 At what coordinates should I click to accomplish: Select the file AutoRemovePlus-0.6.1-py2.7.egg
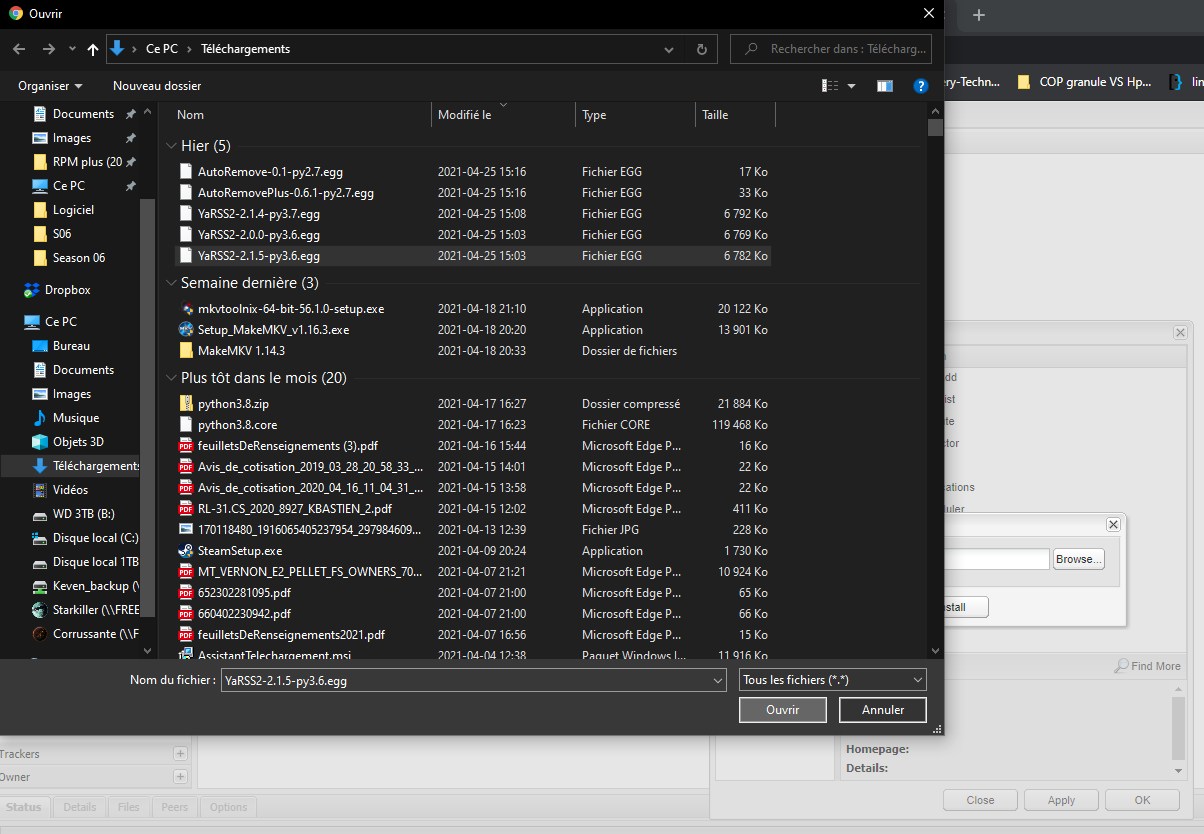(x=474, y=193)
